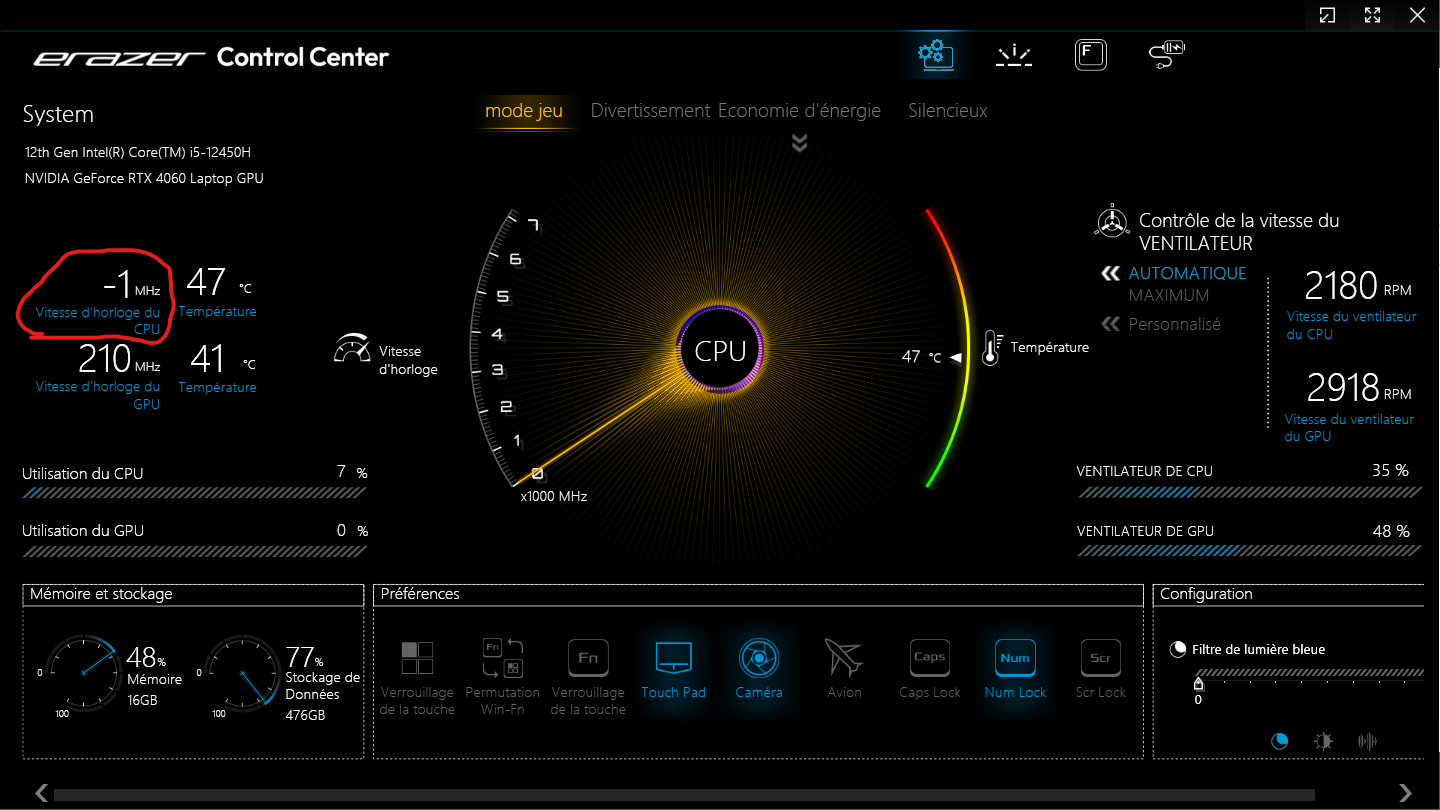Open the Fn key configuration panel
Viewport: 1440px width, 810px height.
click(1090, 55)
